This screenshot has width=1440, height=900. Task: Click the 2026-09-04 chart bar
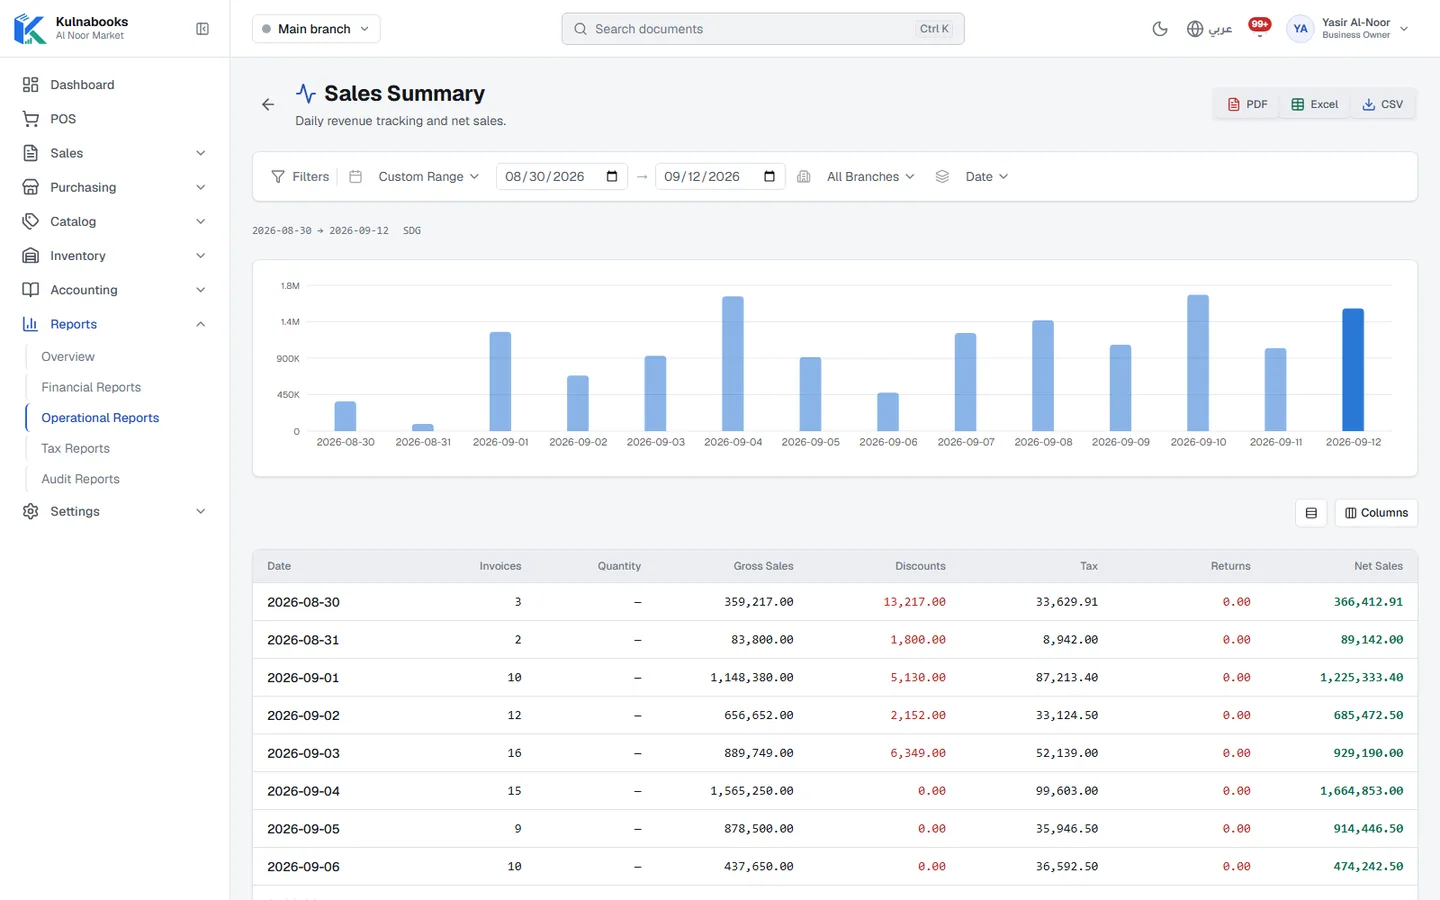(x=733, y=364)
